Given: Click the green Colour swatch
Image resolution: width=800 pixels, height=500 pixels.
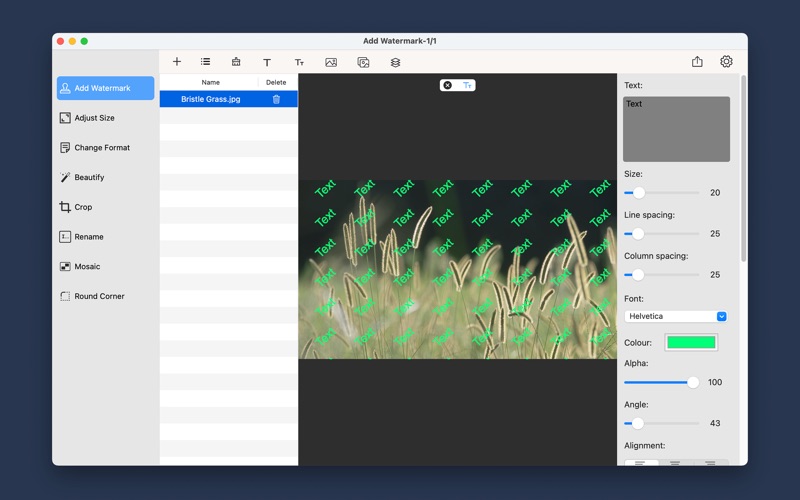Looking at the screenshot, I should (x=691, y=342).
